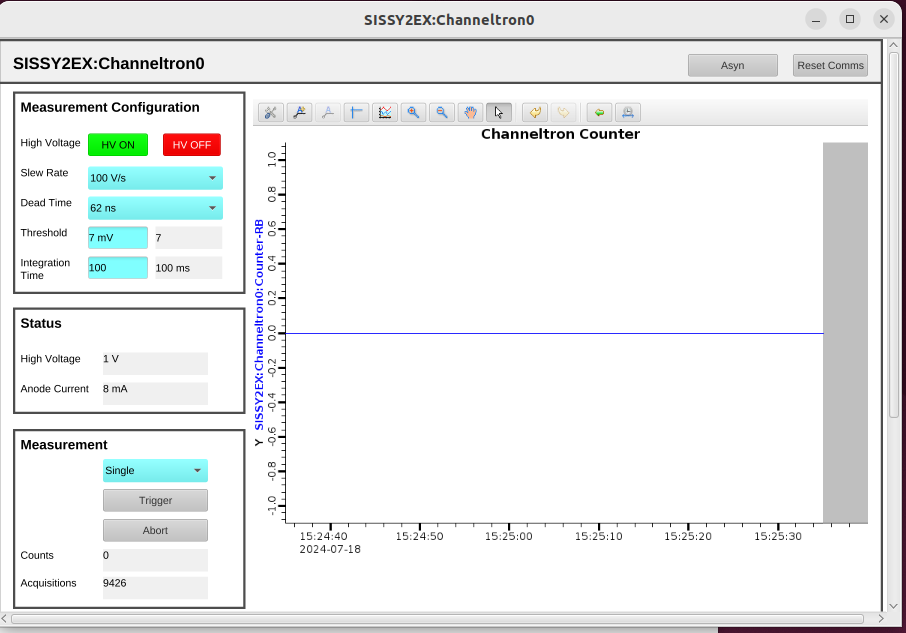Image resolution: width=906 pixels, height=633 pixels.
Task: Open the Asyn panel
Action: 733,65
